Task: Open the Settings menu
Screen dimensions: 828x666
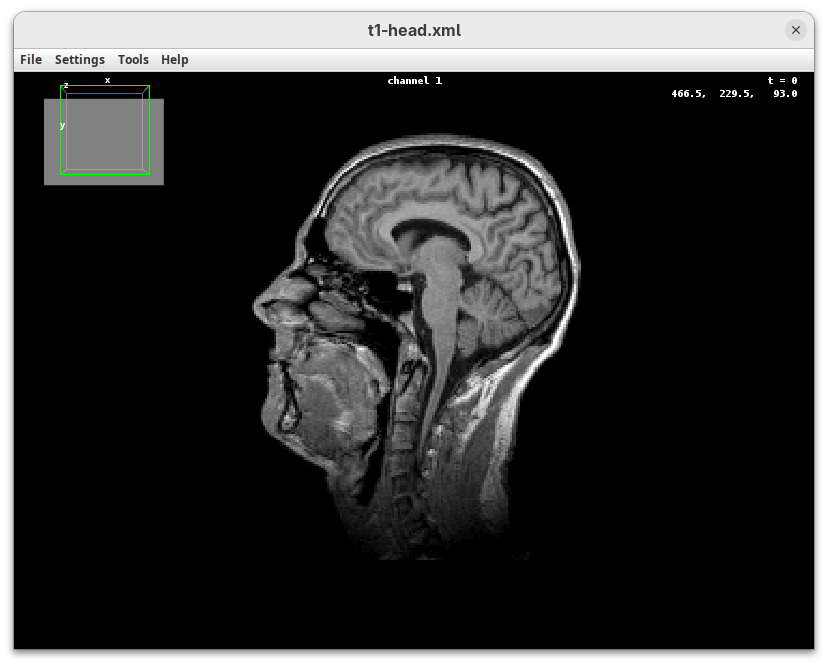Action: [x=80, y=60]
